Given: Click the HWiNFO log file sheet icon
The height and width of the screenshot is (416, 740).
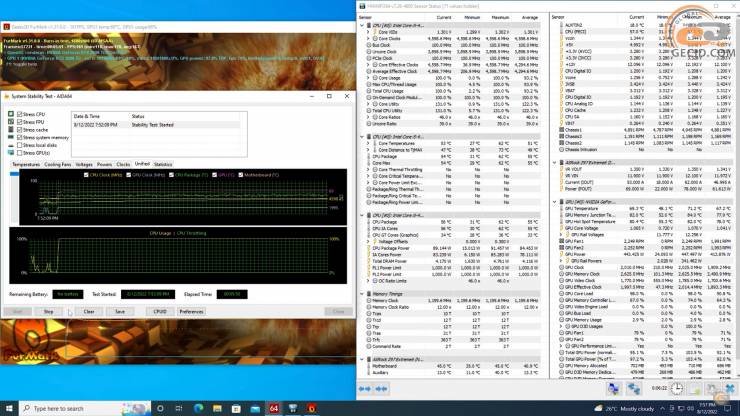Looking at the screenshot, I should coord(695,389).
